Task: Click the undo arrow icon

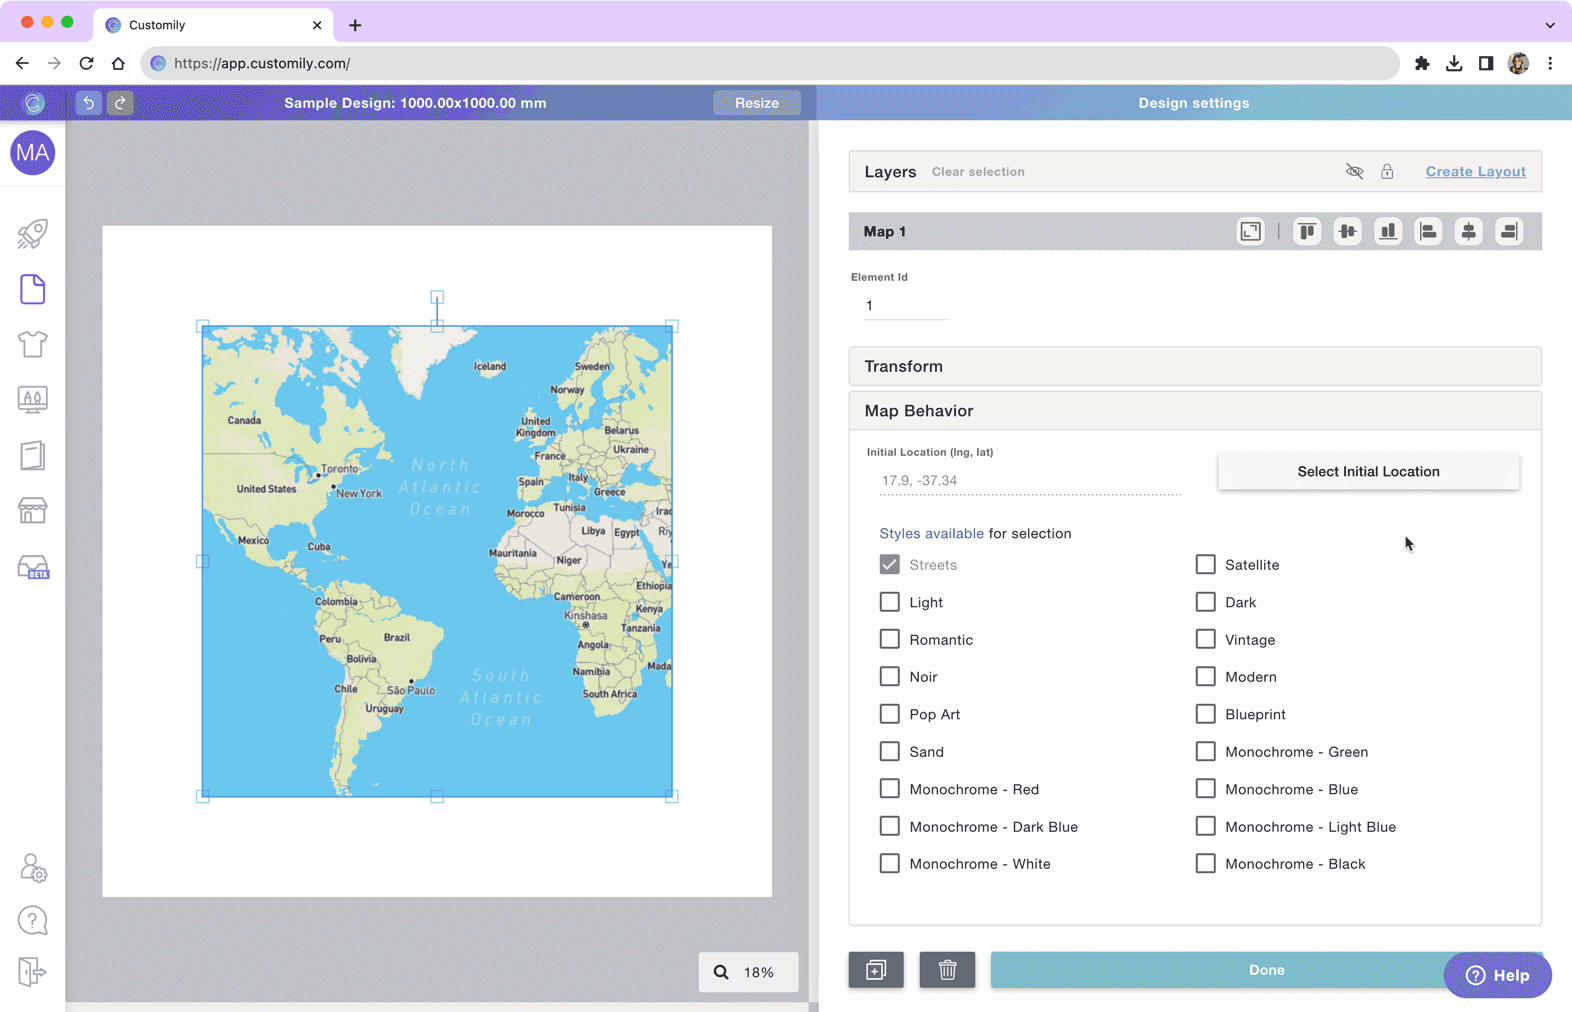Action: point(88,103)
